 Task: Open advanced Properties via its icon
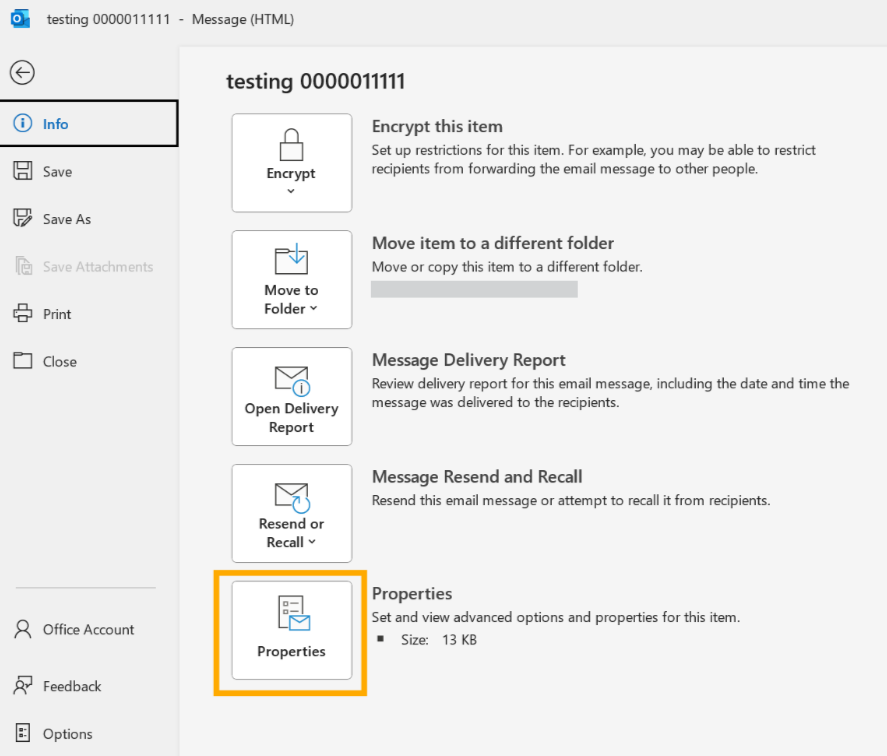[291, 614]
